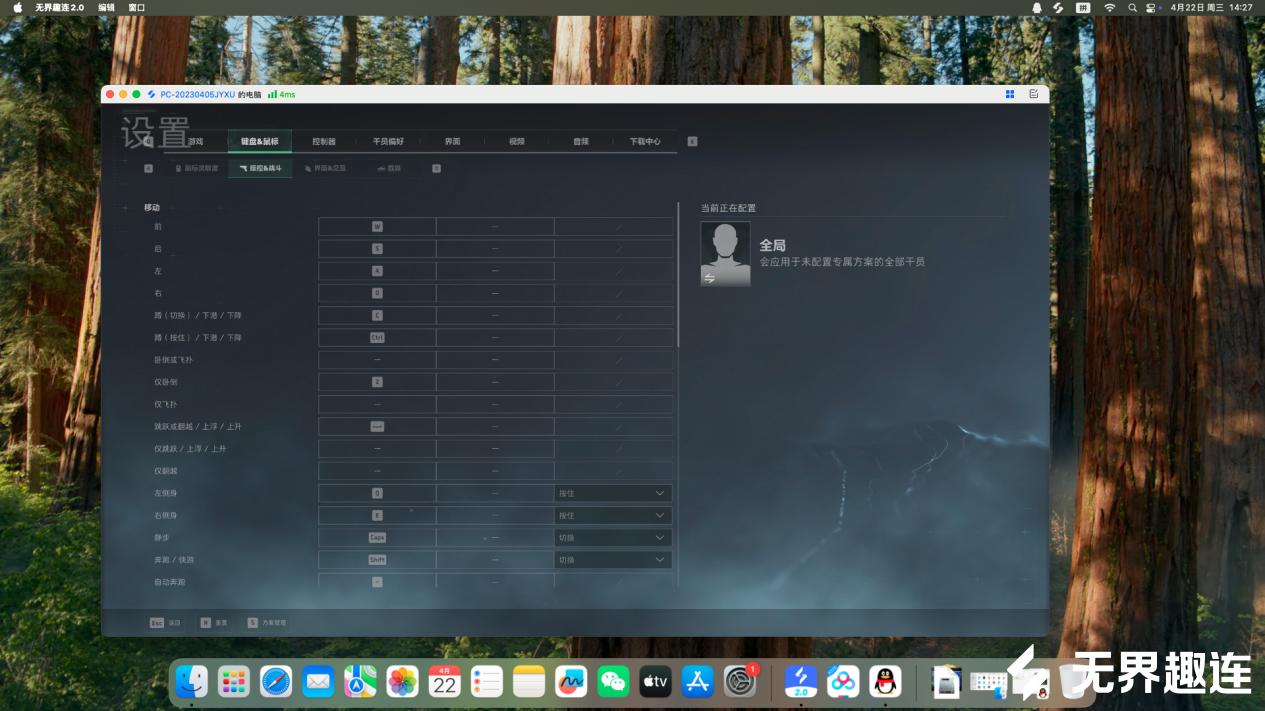Click the Caps key binding for 静步
Viewport: 1265px width, 711px height.
pyautogui.click(x=377, y=537)
